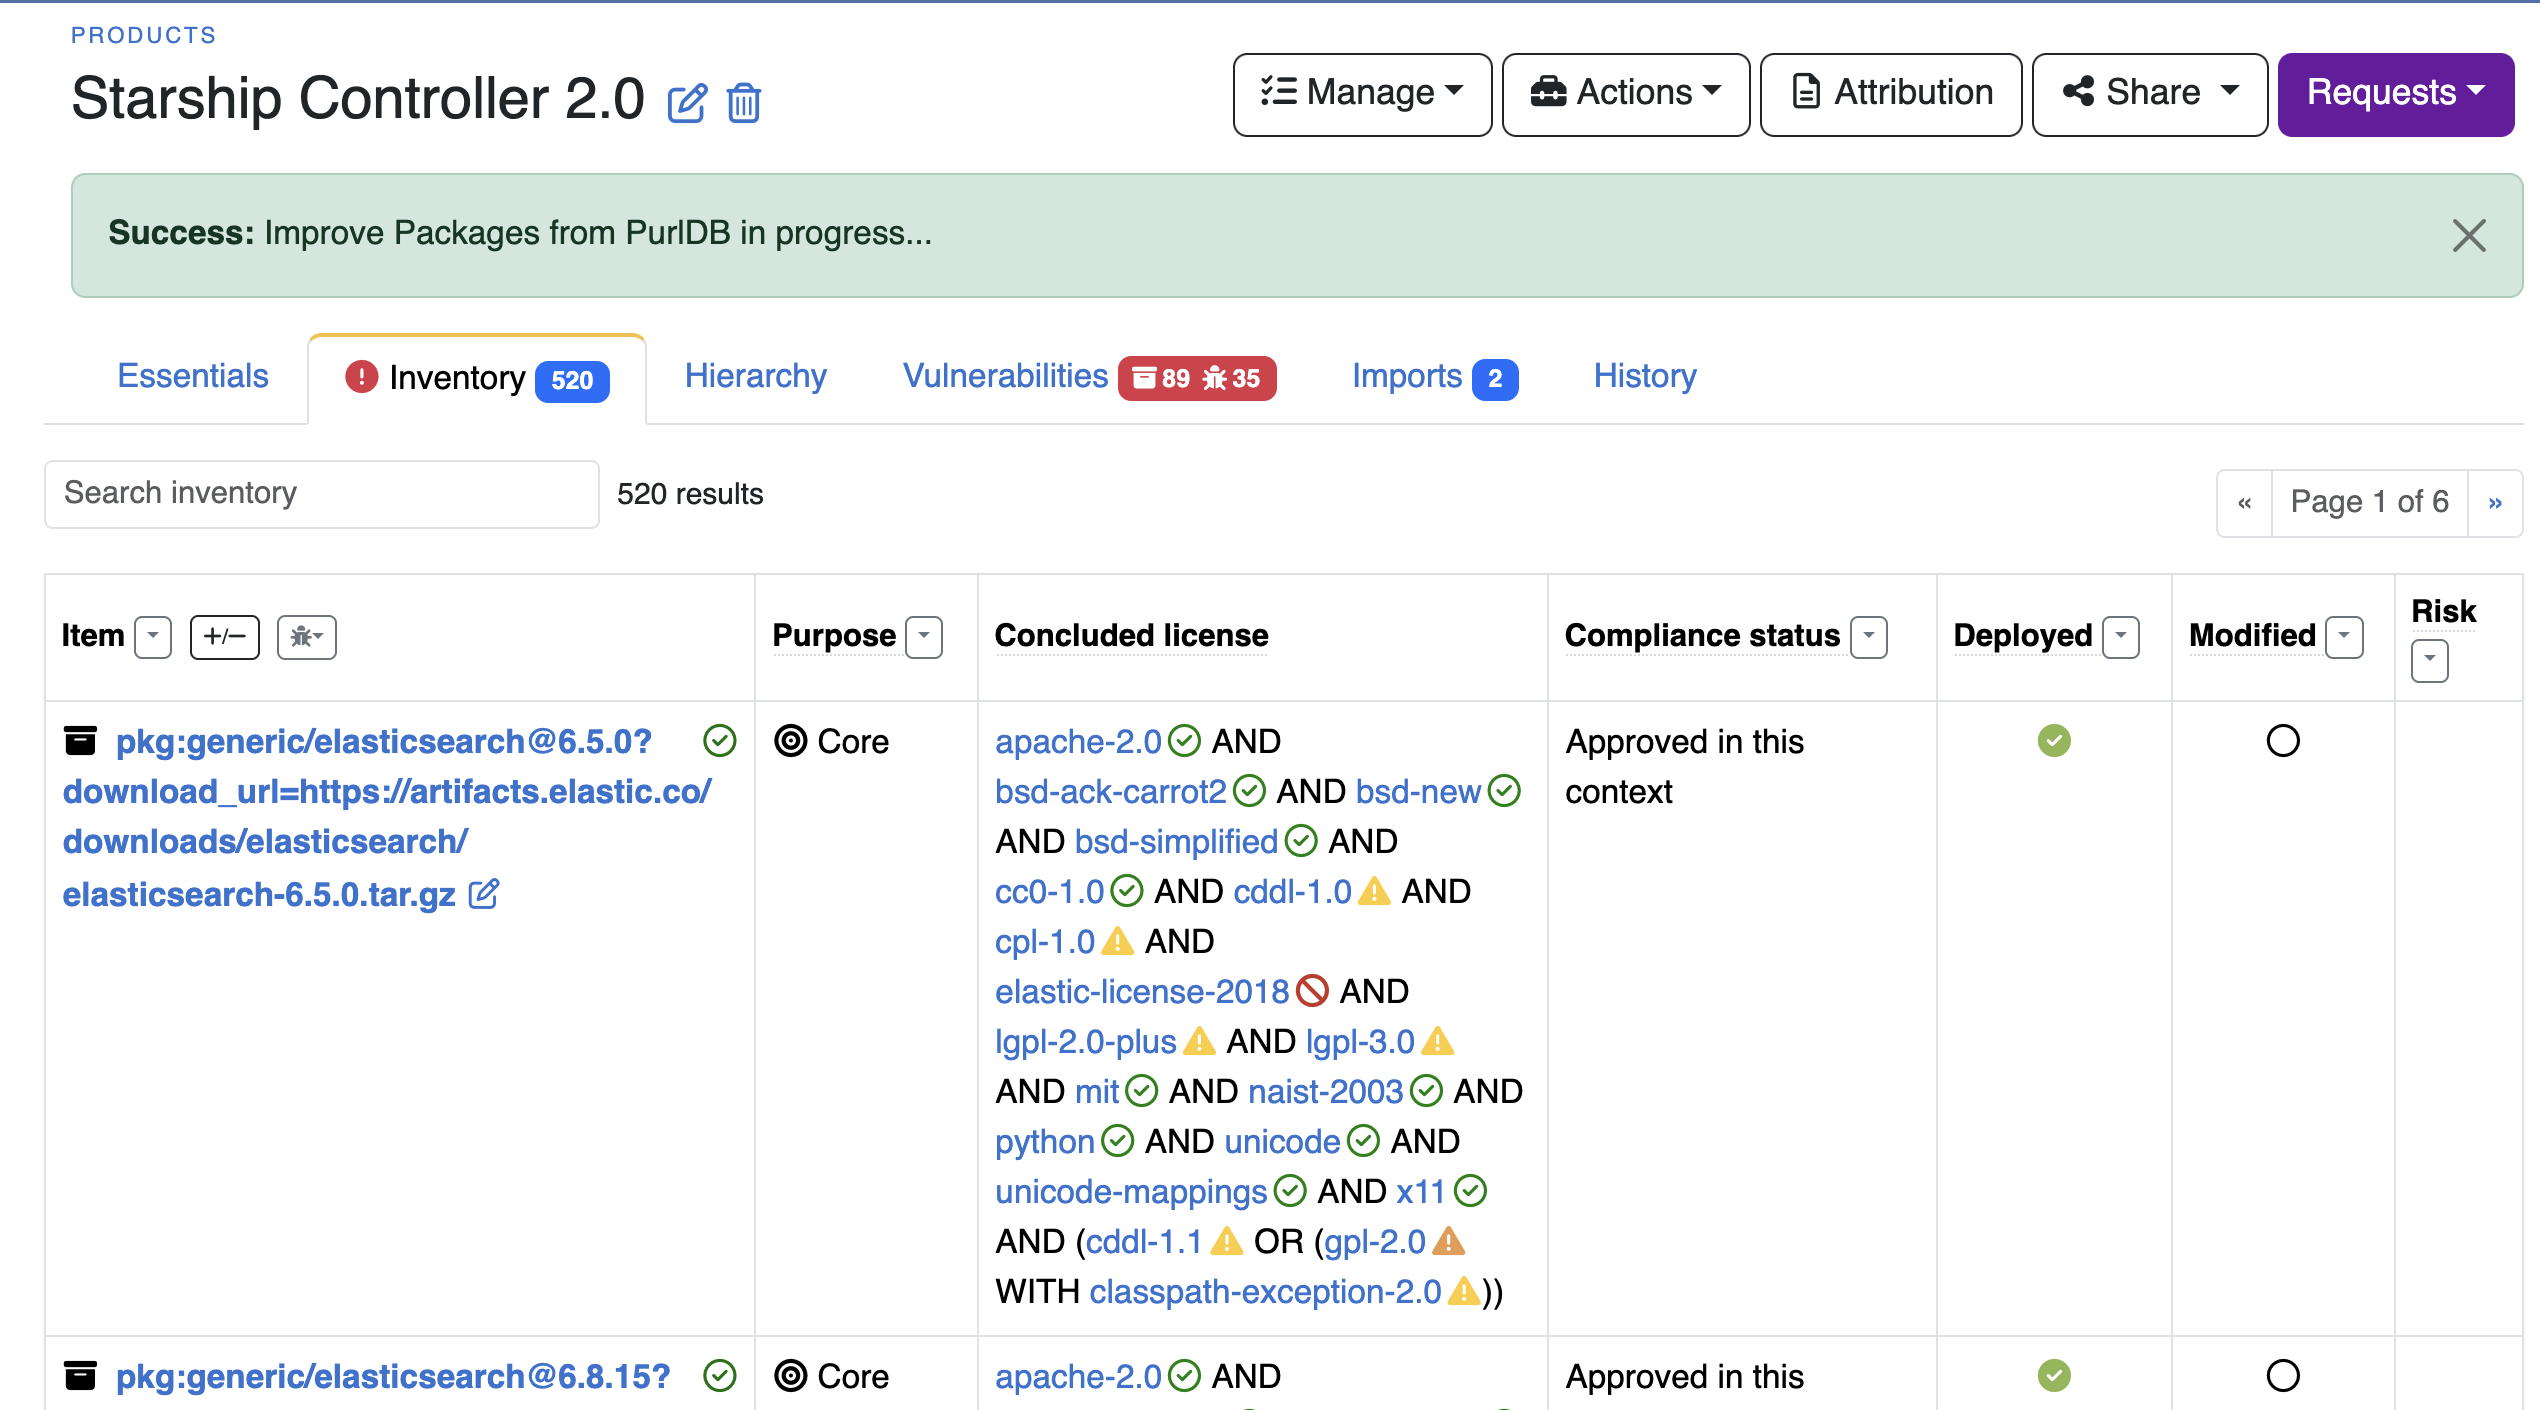Click the green check beside elasticsearch@6.5.0 package

pos(720,741)
